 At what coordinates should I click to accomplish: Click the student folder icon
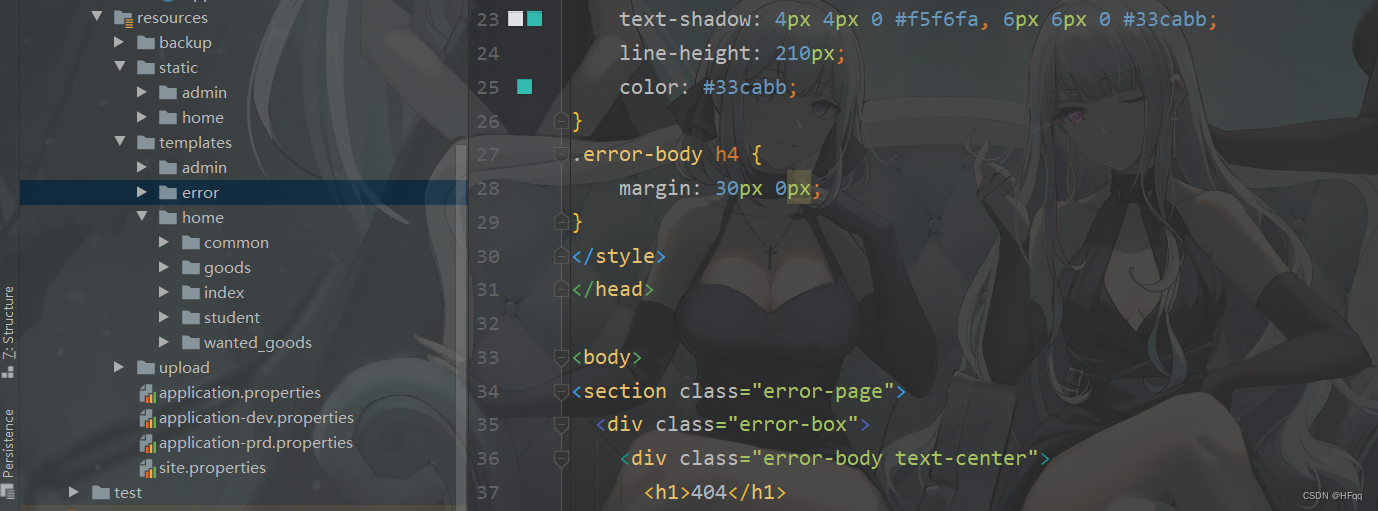(190, 318)
